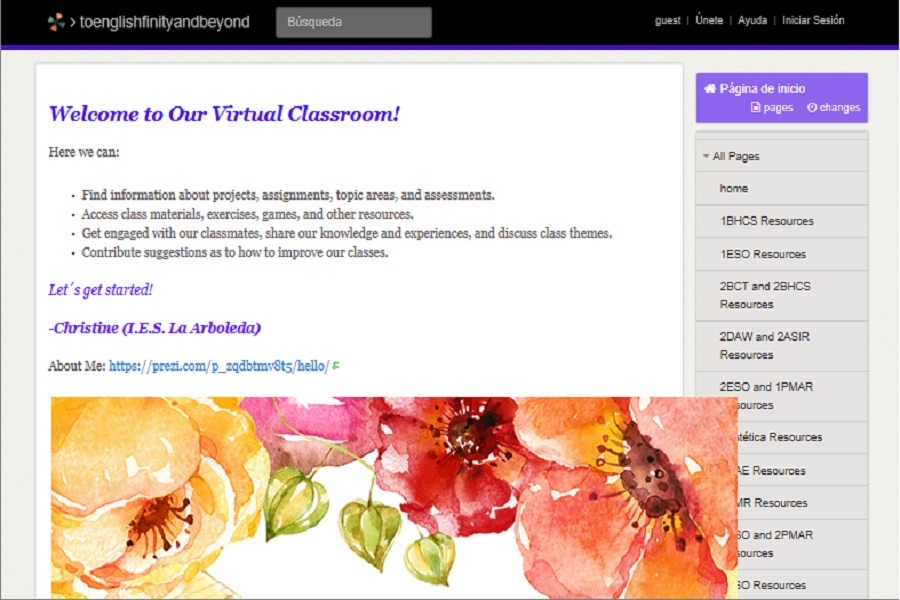Focus the Búsqueda search field

pos(354,22)
